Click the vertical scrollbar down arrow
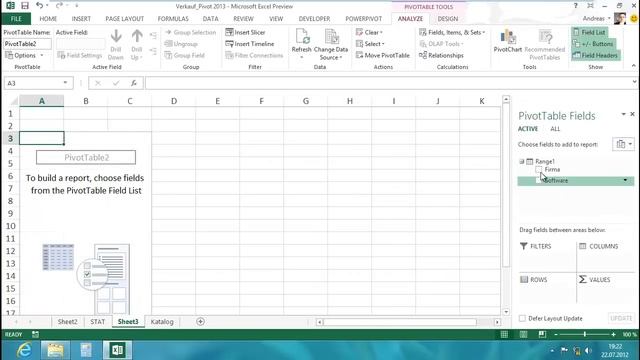640x360 pixels. coord(506,312)
